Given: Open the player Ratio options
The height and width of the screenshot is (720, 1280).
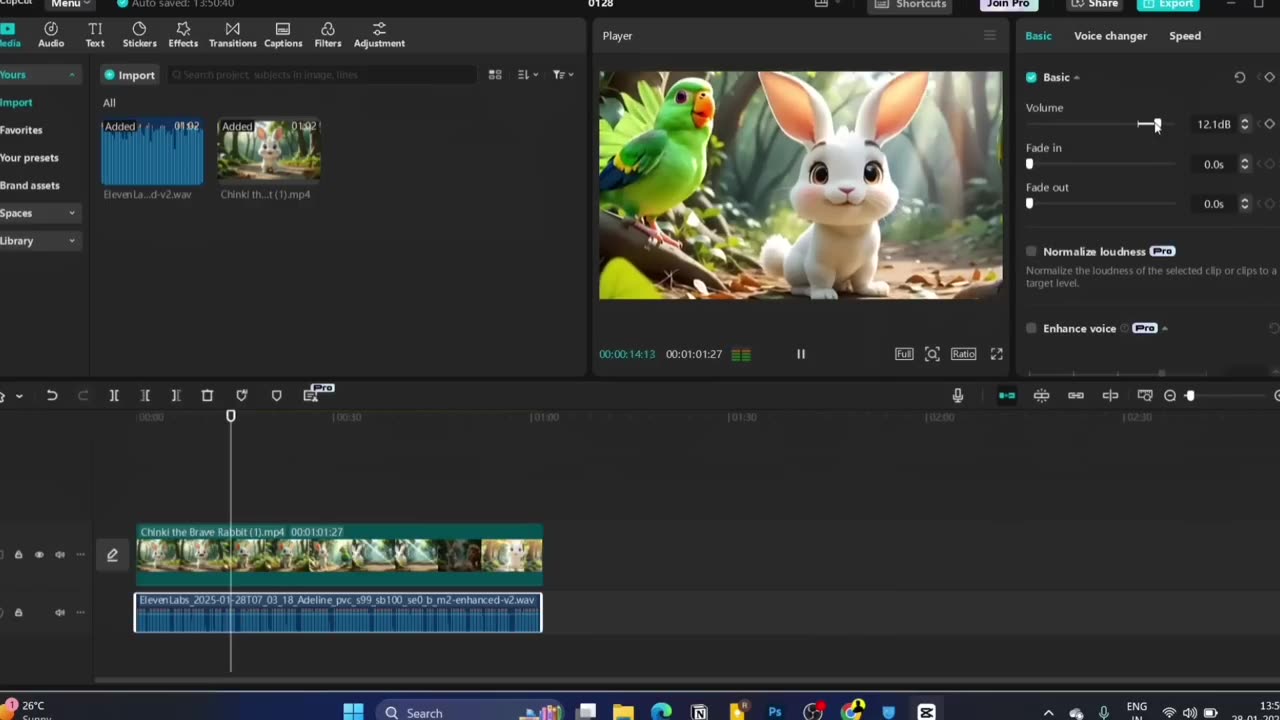Looking at the screenshot, I should [963, 354].
